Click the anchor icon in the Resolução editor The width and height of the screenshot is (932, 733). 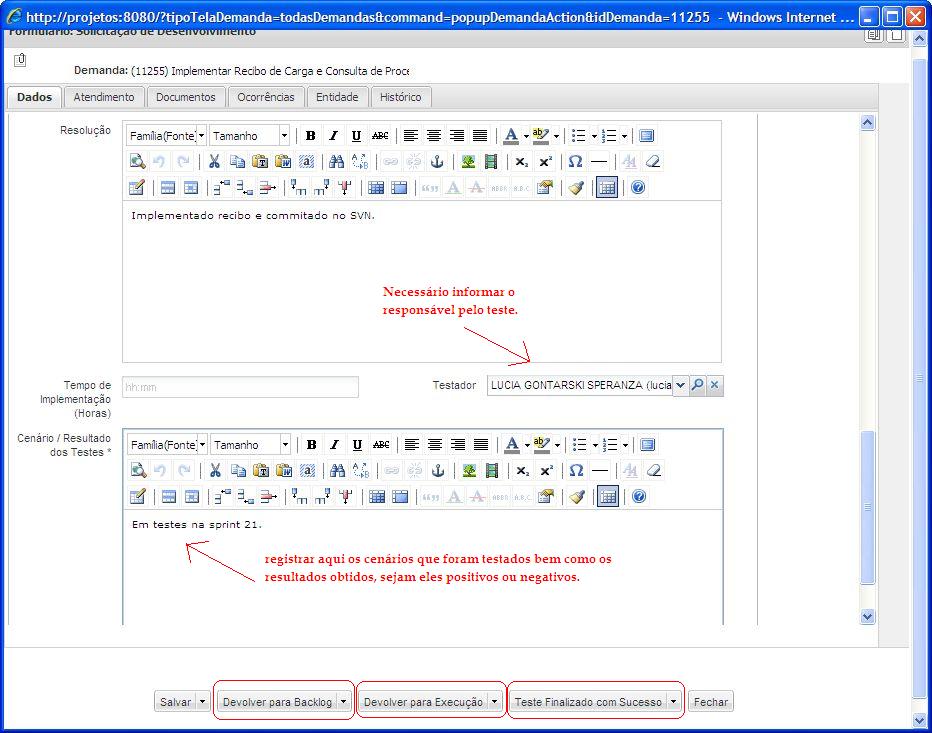[436, 162]
